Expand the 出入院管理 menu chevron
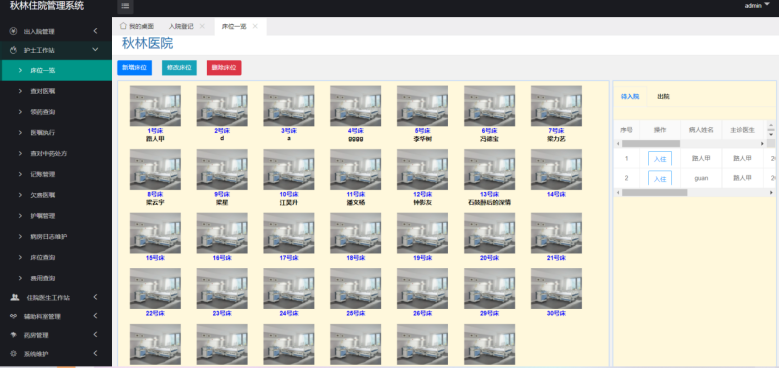Viewport: 779px width, 368px height. click(95, 31)
